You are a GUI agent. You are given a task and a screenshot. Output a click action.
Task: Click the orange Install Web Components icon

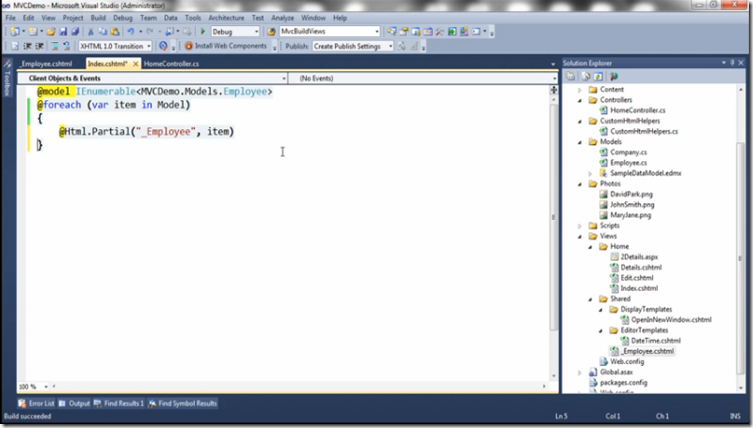tap(188, 46)
